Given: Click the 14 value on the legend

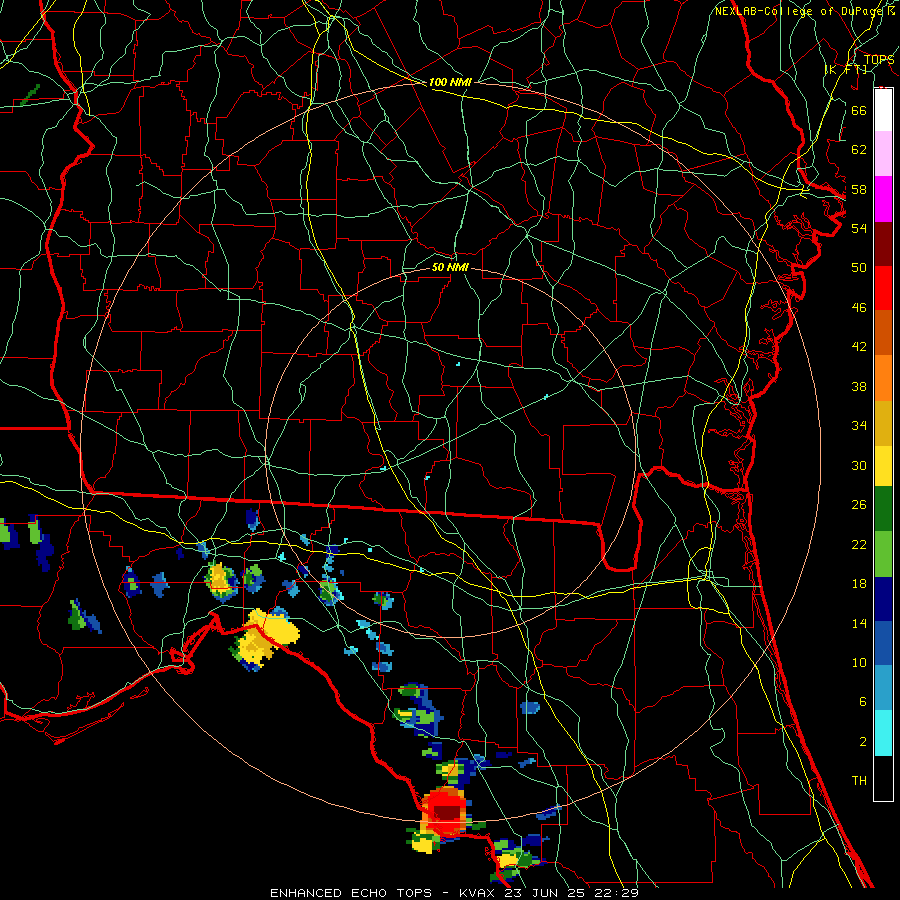Looking at the screenshot, I should 859,624.
